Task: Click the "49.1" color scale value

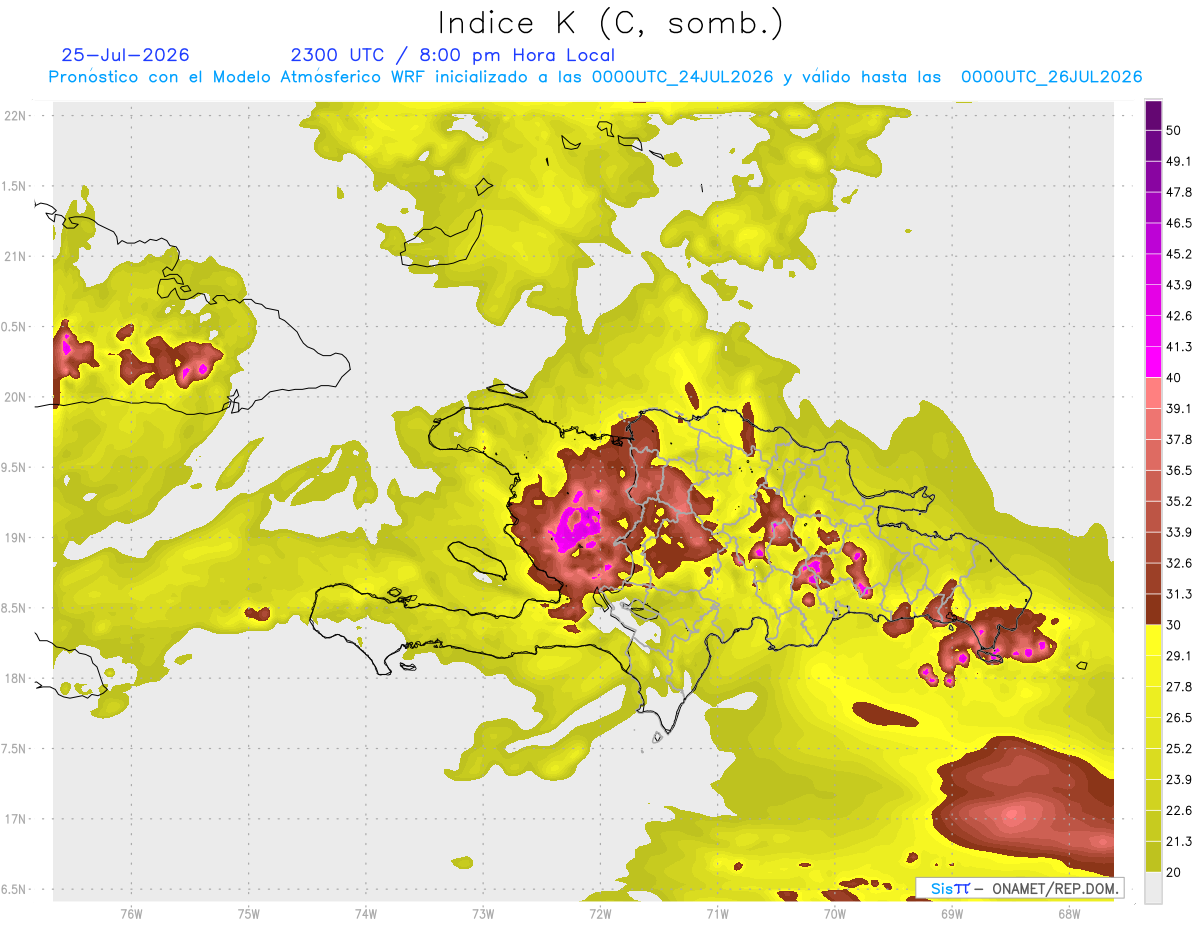Action: pos(1179,161)
